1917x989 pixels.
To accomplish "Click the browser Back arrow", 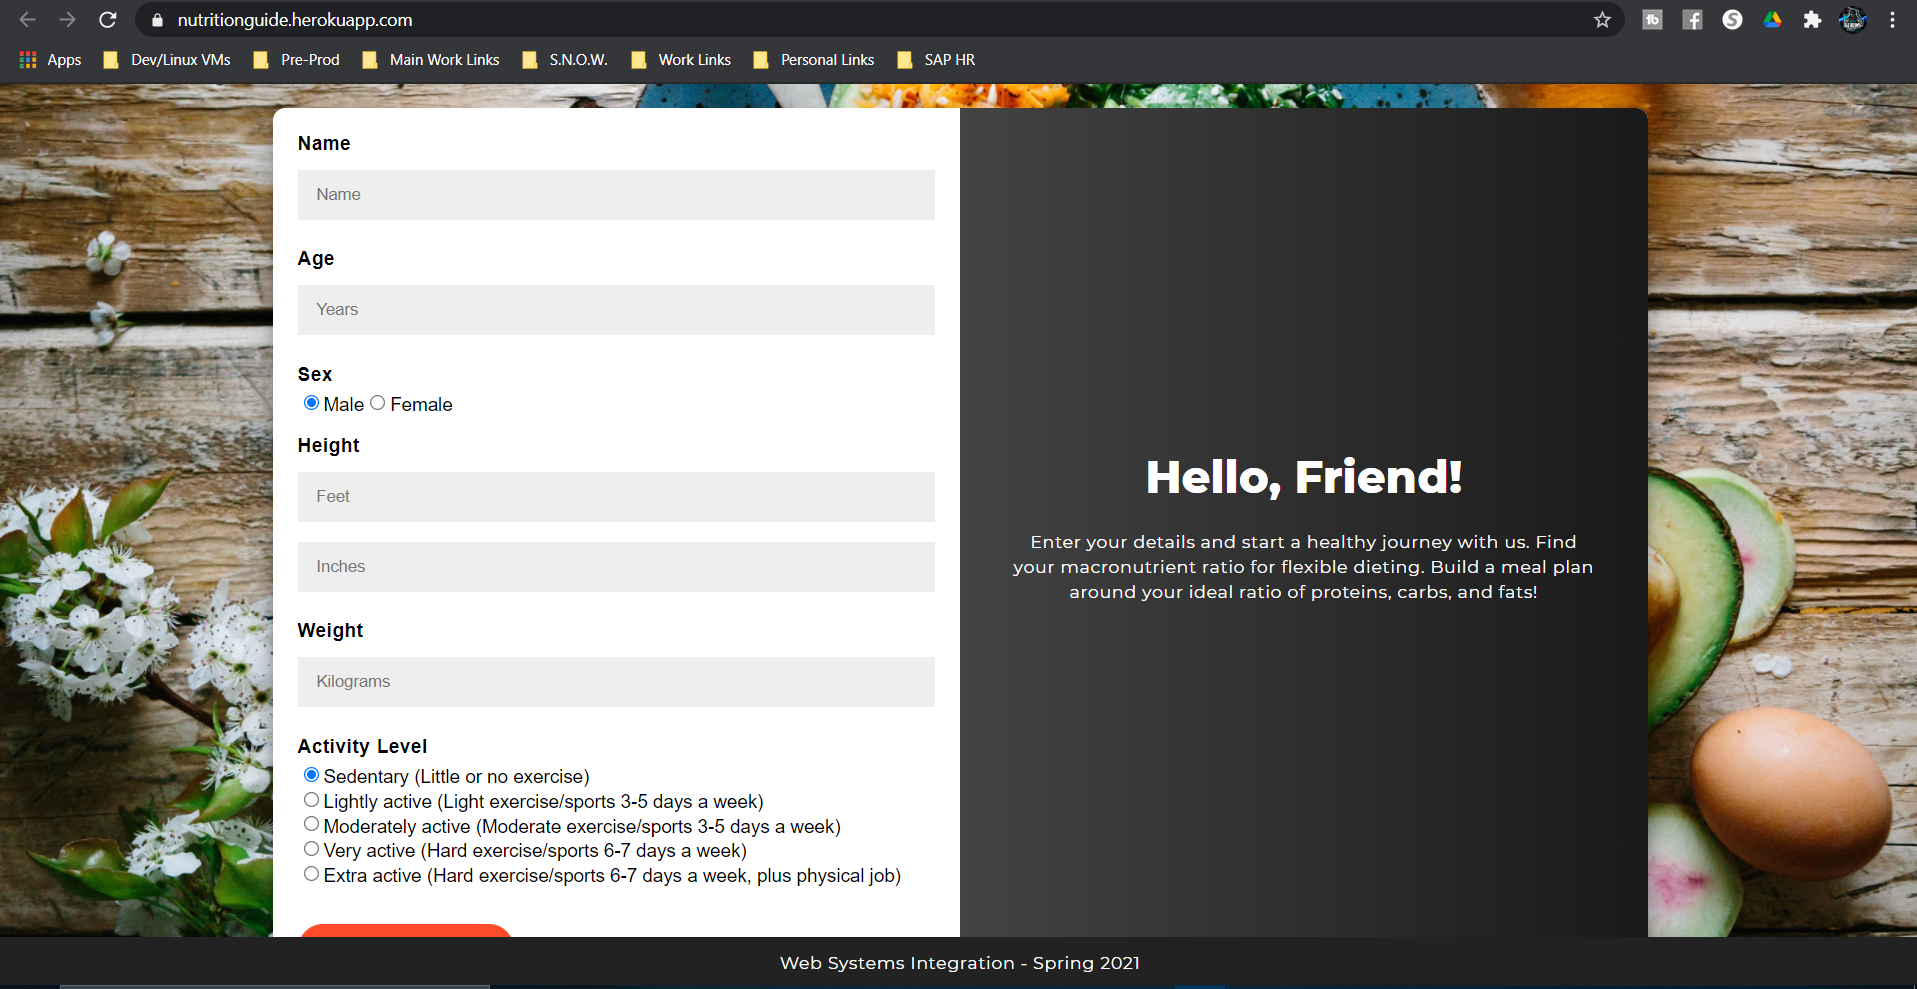I will [x=27, y=20].
